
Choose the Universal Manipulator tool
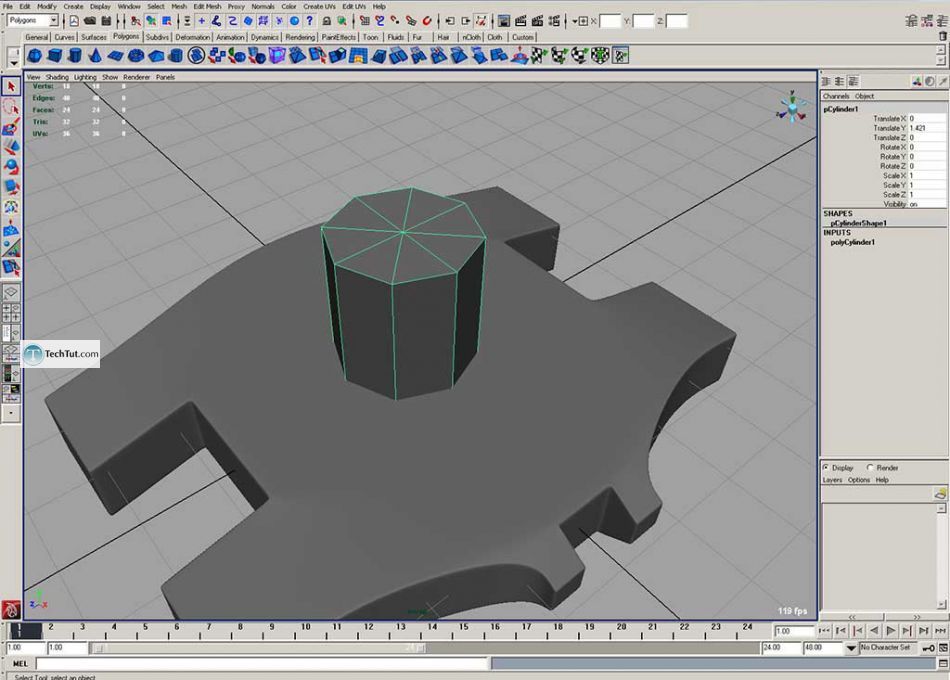(10, 207)
